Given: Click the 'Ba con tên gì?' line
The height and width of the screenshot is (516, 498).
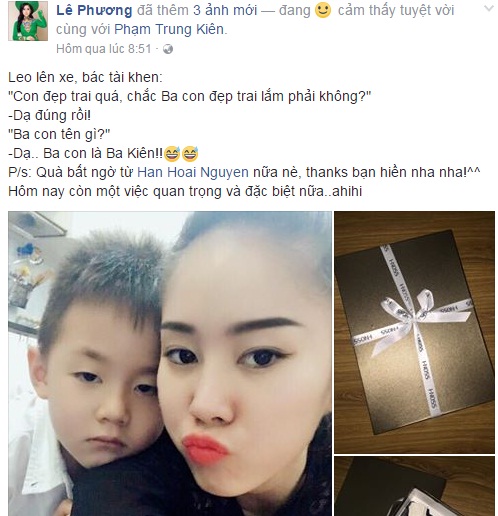Looking at the screenshot, I should tap(59, 134).
